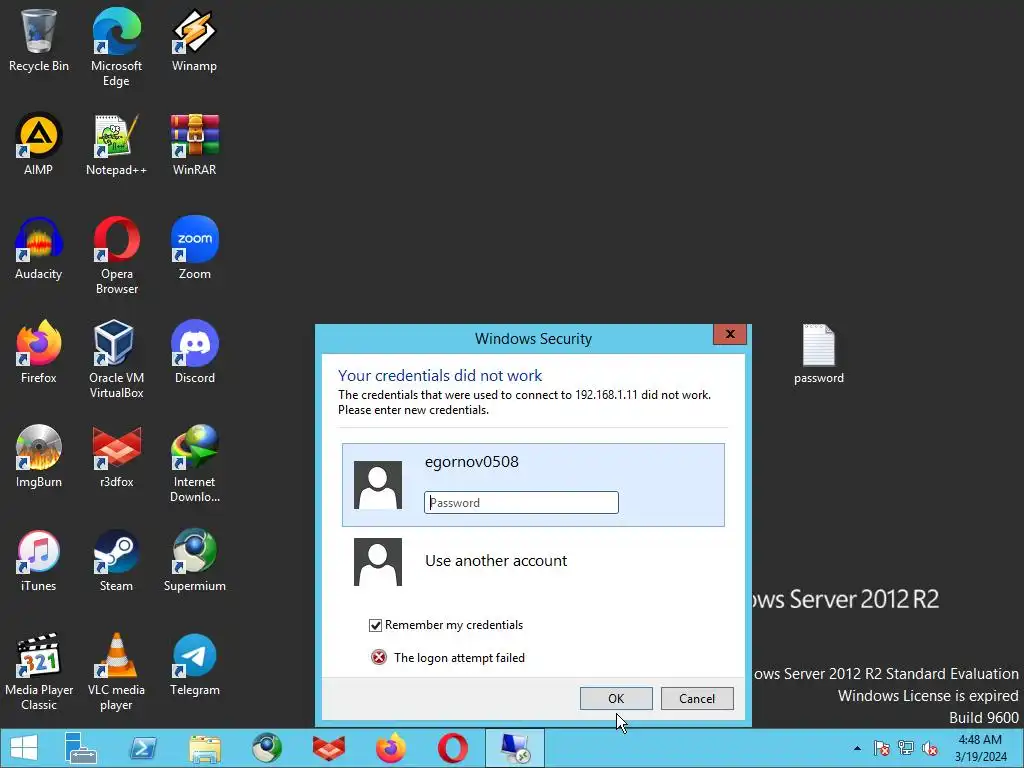The image size is (1024, 768).
Task: Click the r3dfox desktop shortcut
Action: pos(116,456)
